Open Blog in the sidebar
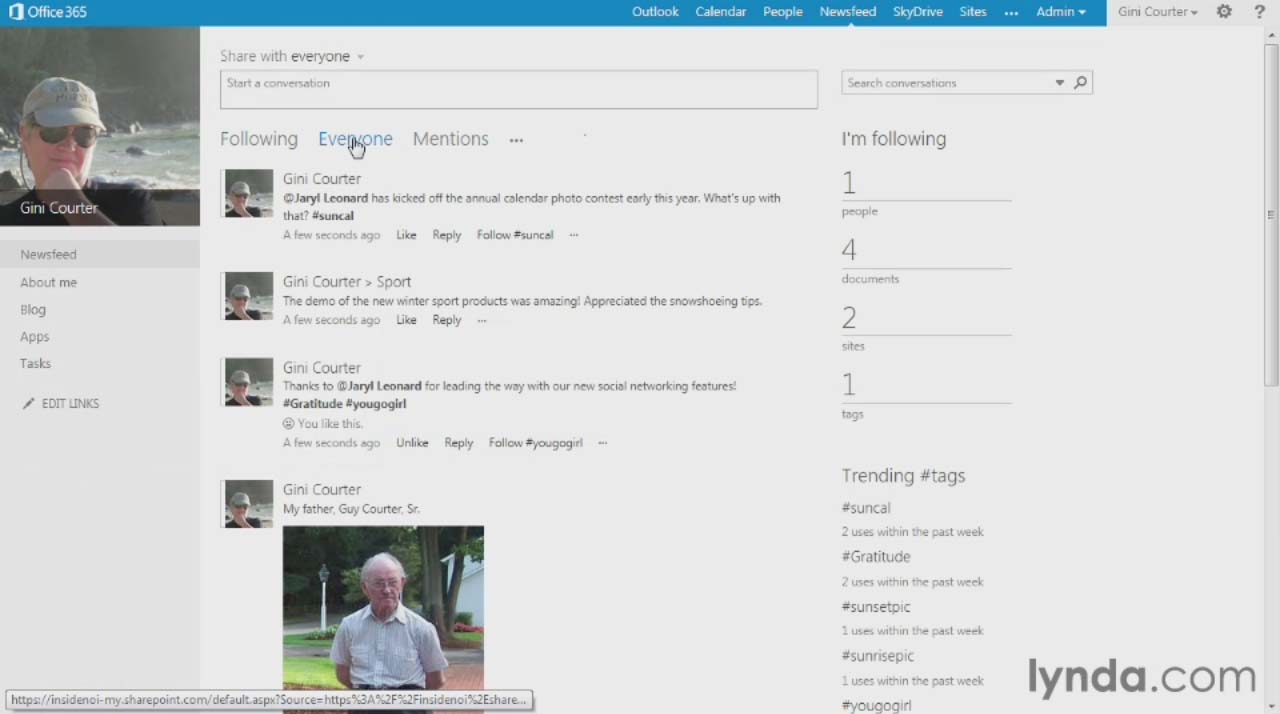1280x714 pixels. click(x=33, y=310)
